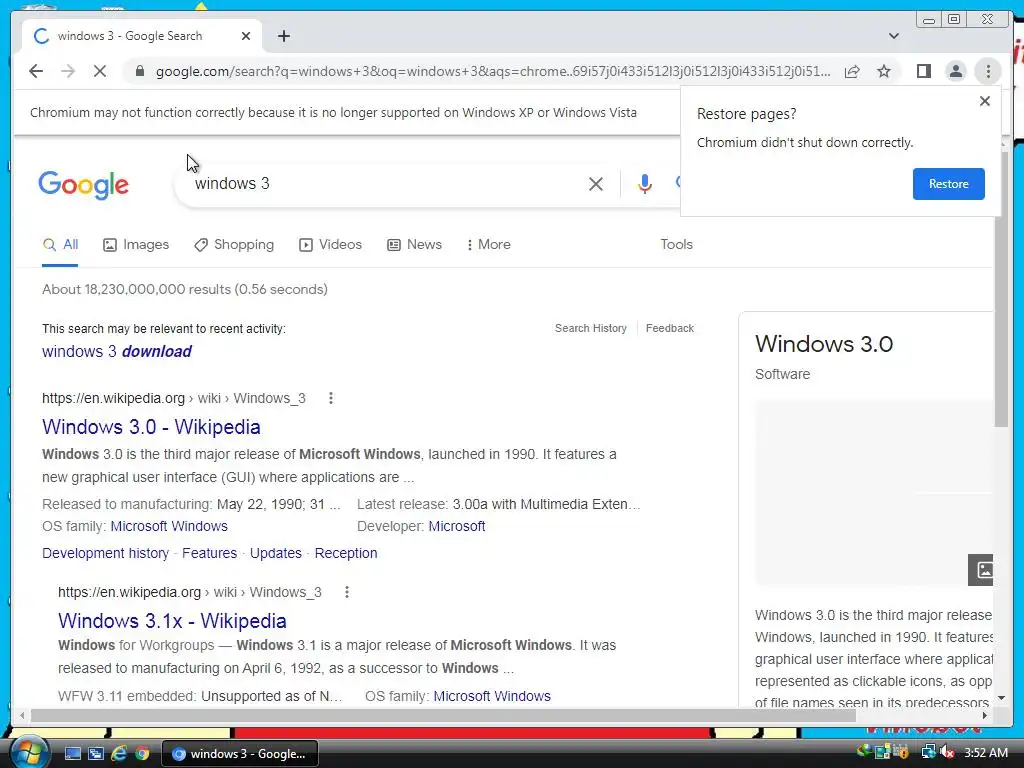Switch to Videos results tab
This screenshot has height=768, width=1024.
tap(330, 245)
